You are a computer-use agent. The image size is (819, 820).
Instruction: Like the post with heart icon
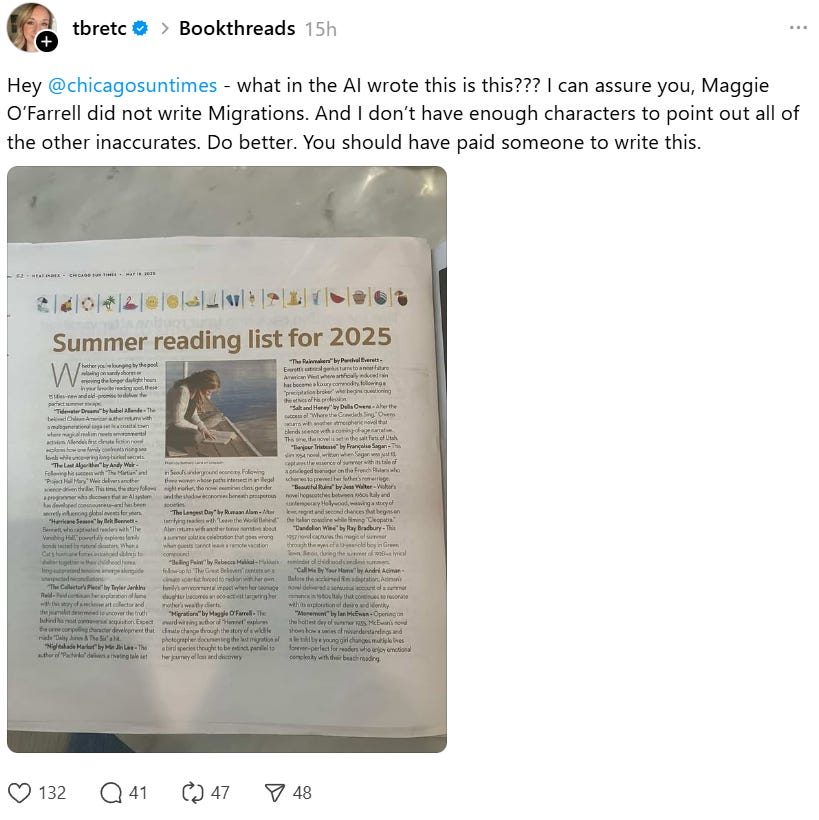(19, 793)
